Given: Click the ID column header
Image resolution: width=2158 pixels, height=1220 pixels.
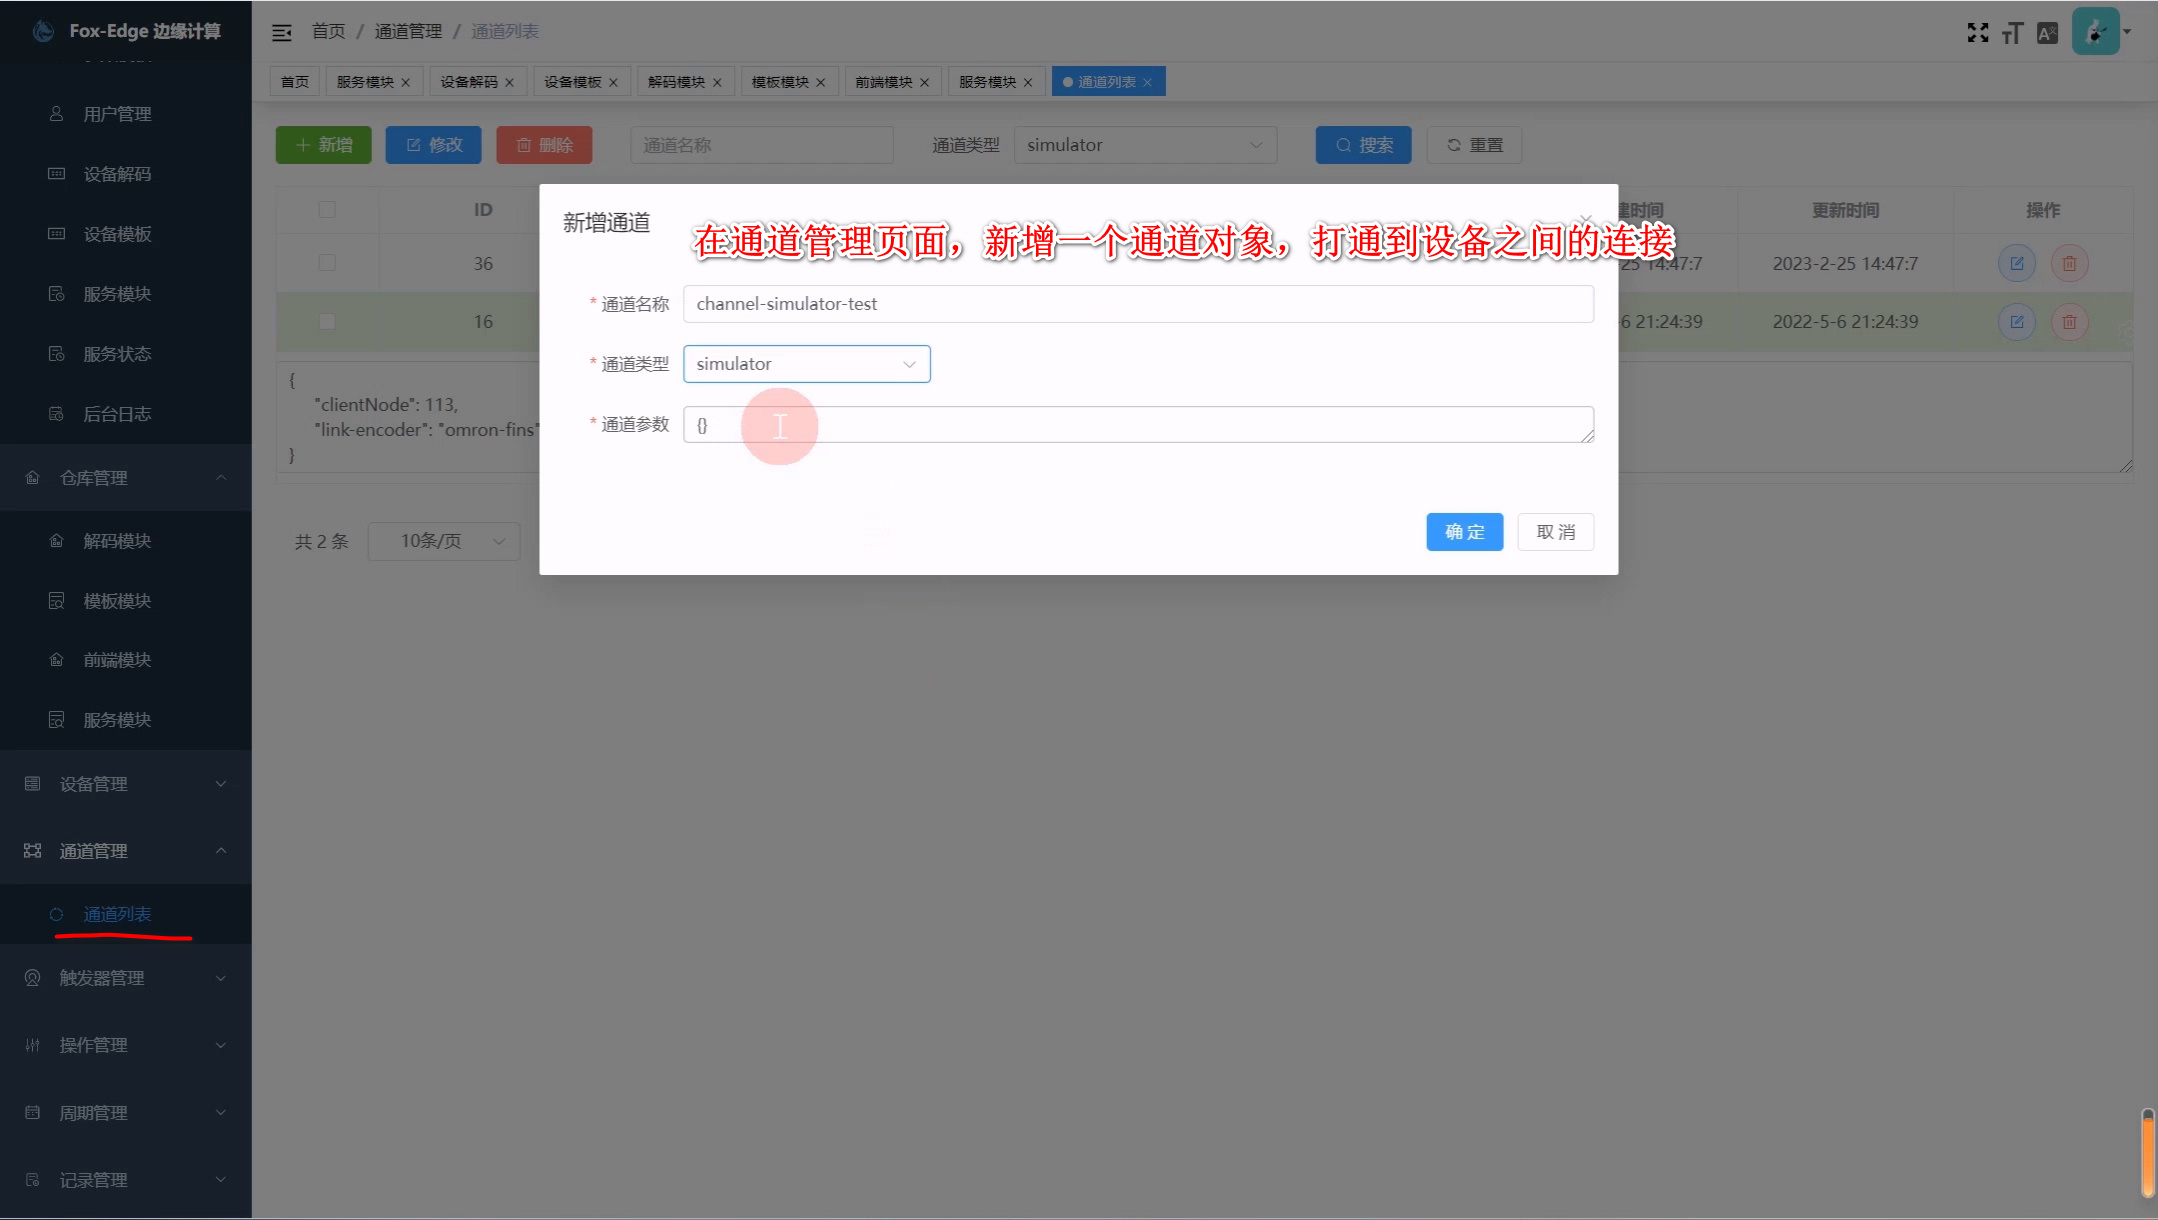Looking at the screenshot, I should pyautogui.click(x=483, y=210).
